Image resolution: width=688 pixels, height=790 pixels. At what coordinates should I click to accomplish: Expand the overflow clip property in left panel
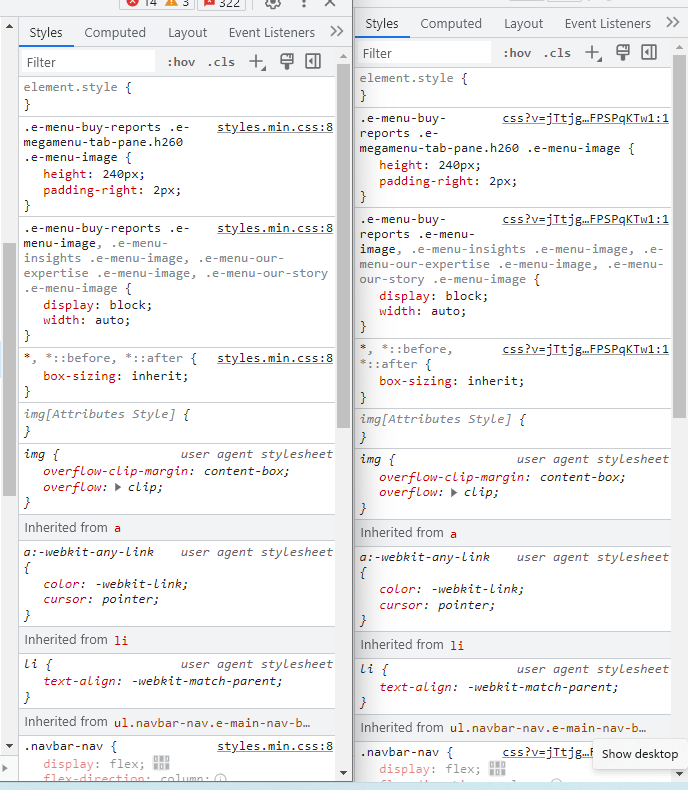[x=119, y=488]
